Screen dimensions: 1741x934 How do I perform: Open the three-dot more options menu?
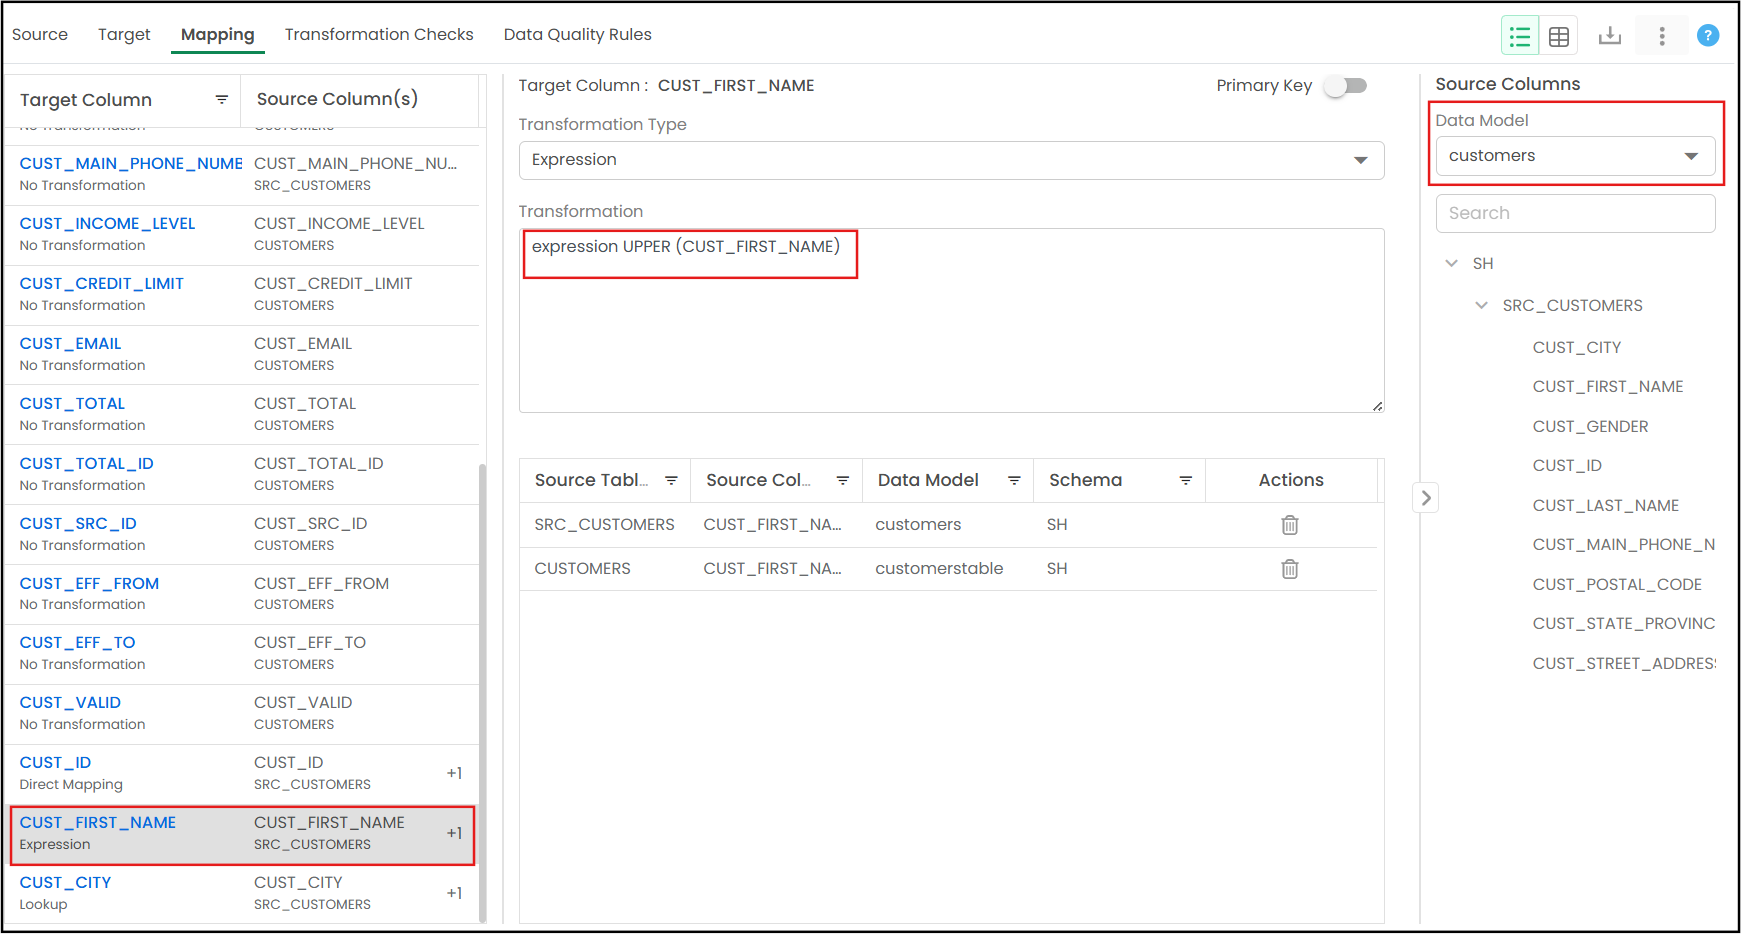coord(1662,36)
